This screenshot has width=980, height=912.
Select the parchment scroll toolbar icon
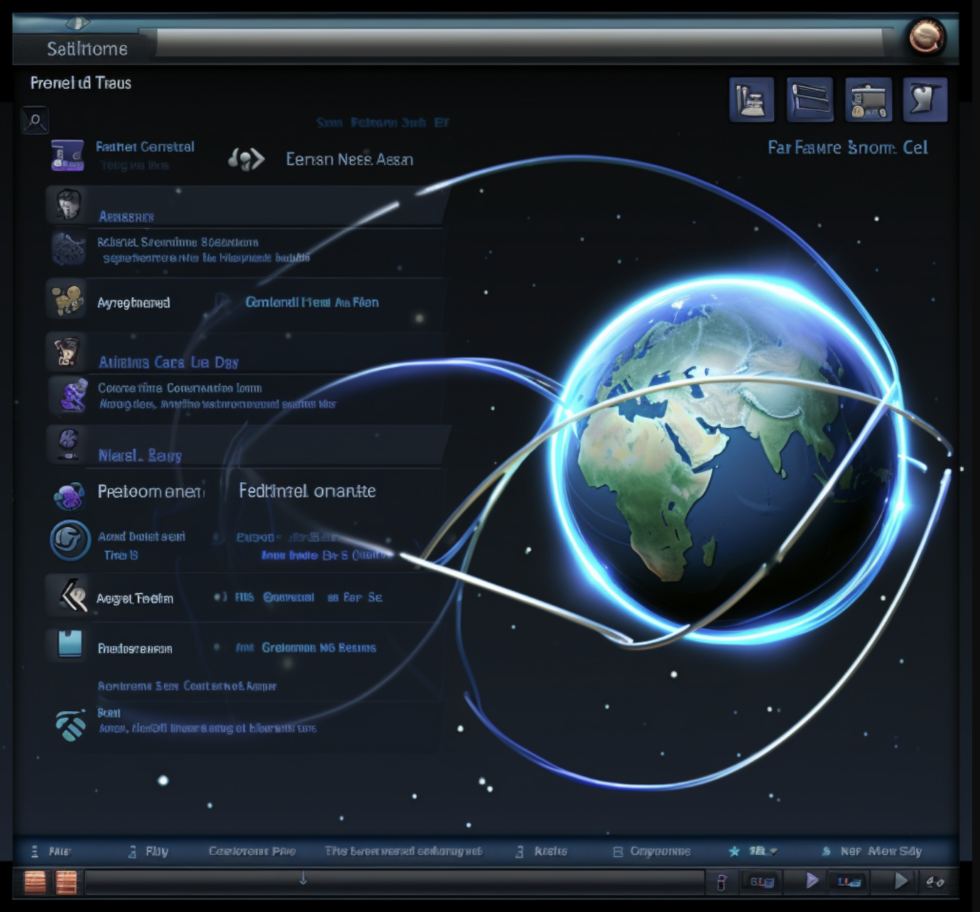coord(925,99)
